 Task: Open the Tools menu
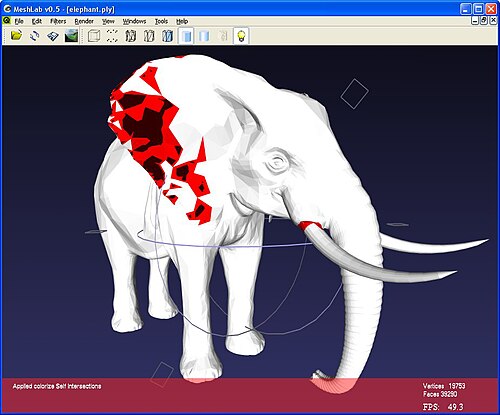pos(161,21)
